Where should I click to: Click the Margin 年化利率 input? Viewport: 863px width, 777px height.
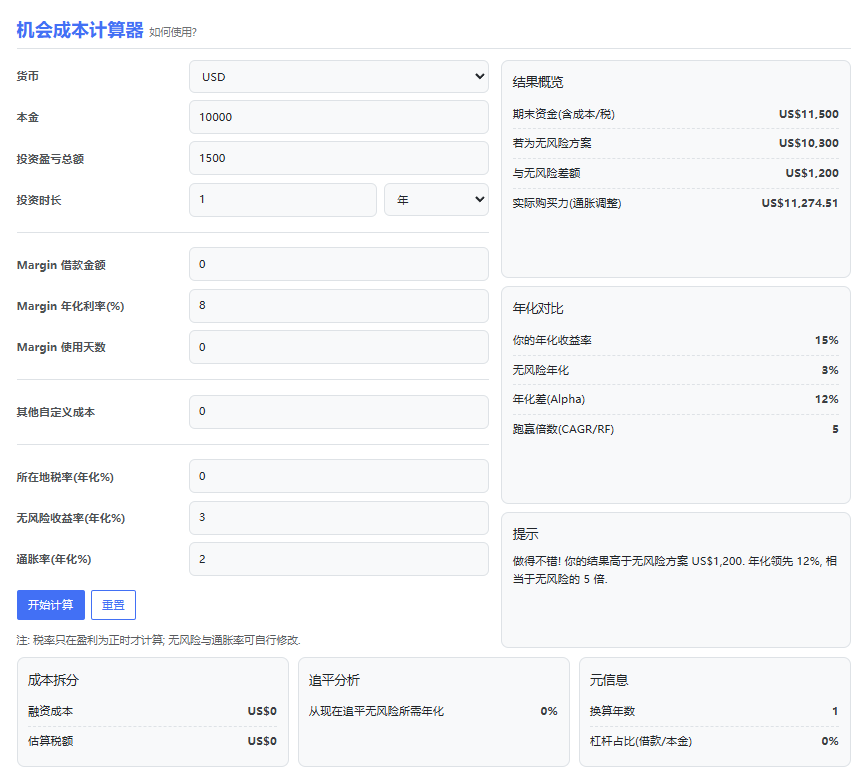(x=338, y=306)
